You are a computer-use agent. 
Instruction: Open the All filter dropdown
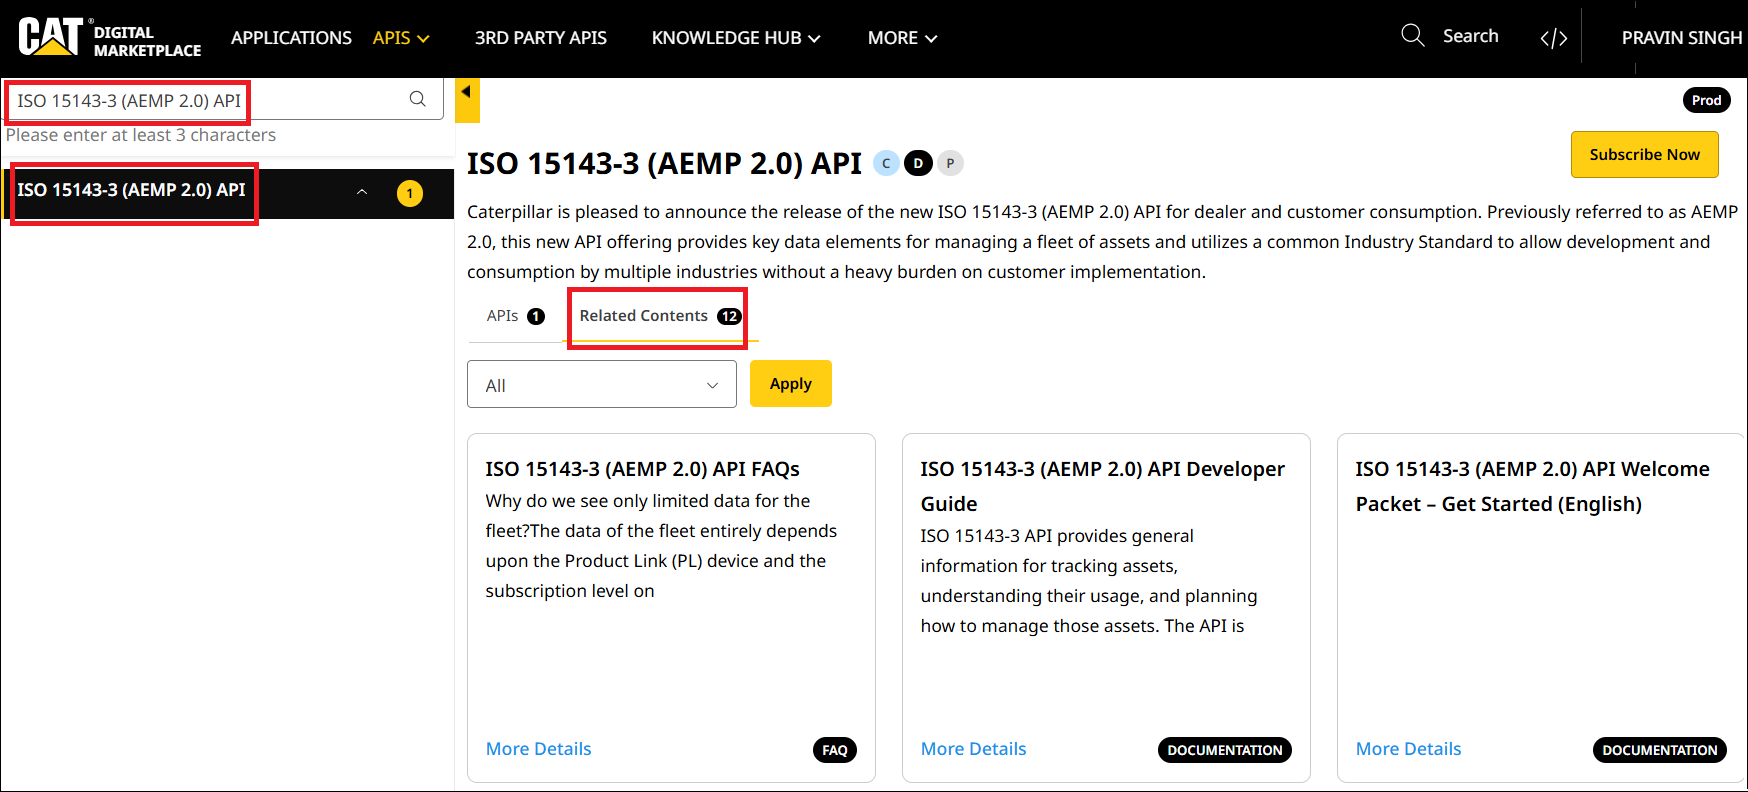602,385
